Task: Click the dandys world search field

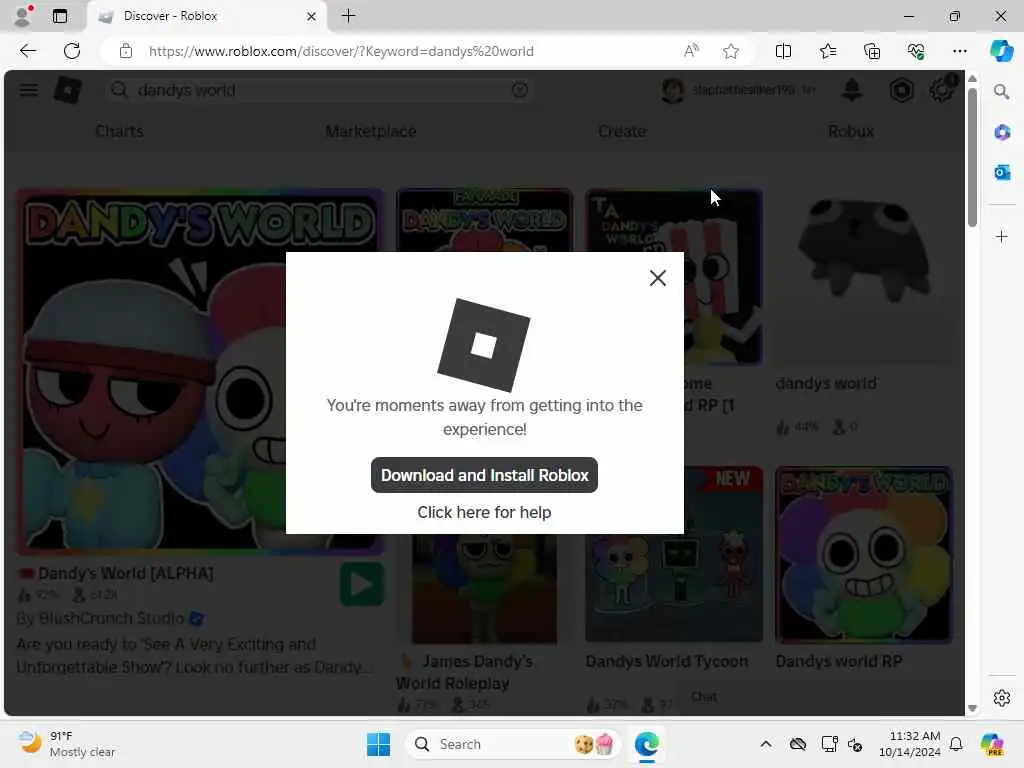Action: 320,90
